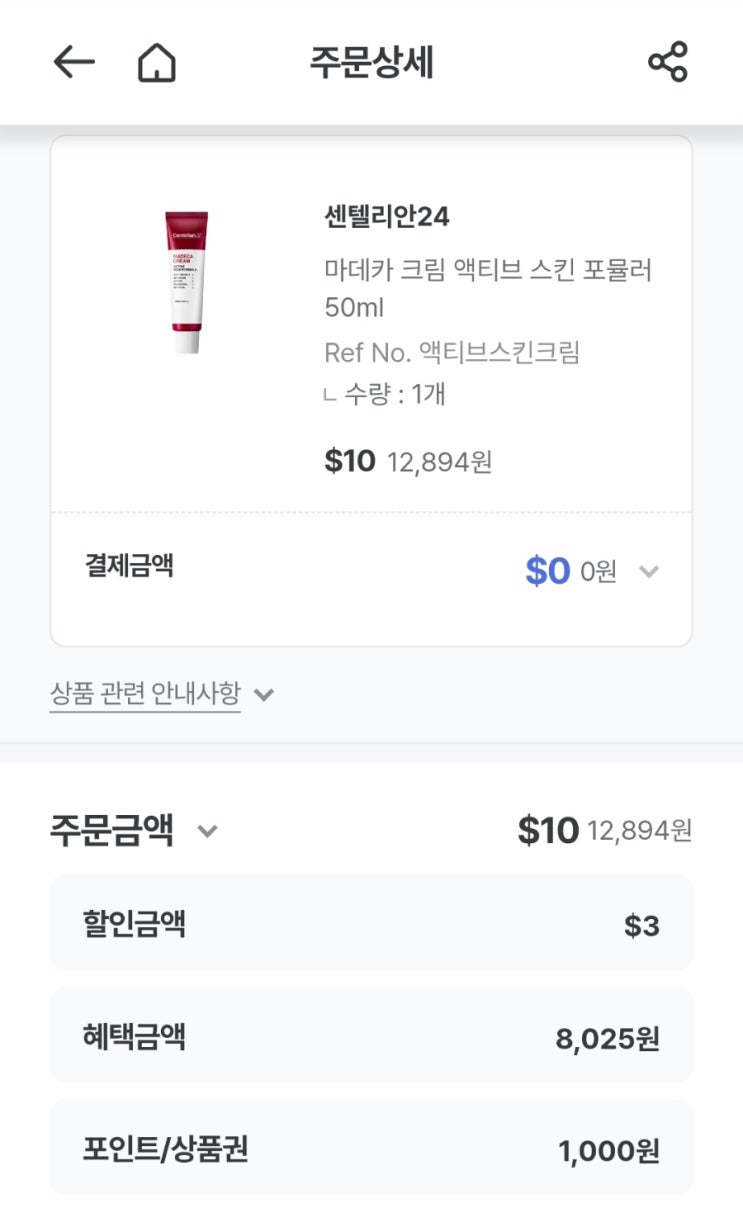
Task: Tap the 혜택금액 row
Action: coord(371,1036)
